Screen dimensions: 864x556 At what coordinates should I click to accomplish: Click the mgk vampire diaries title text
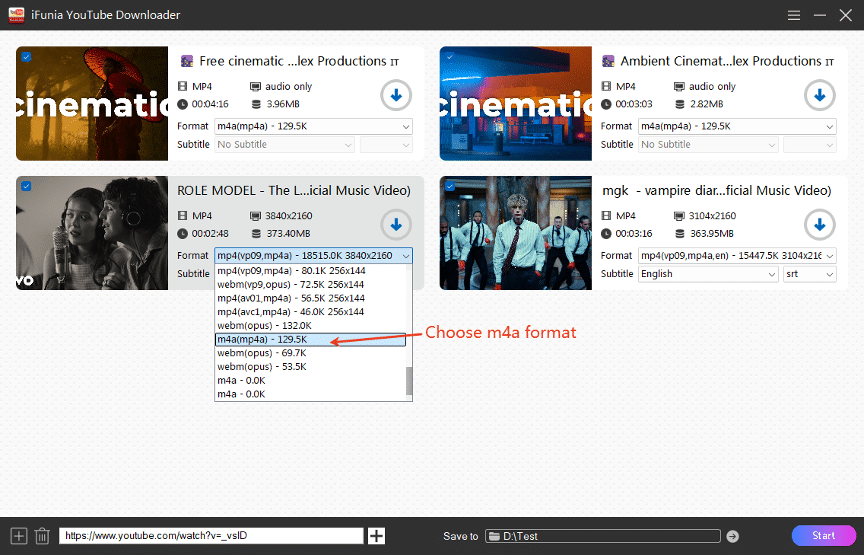point(716,191)
